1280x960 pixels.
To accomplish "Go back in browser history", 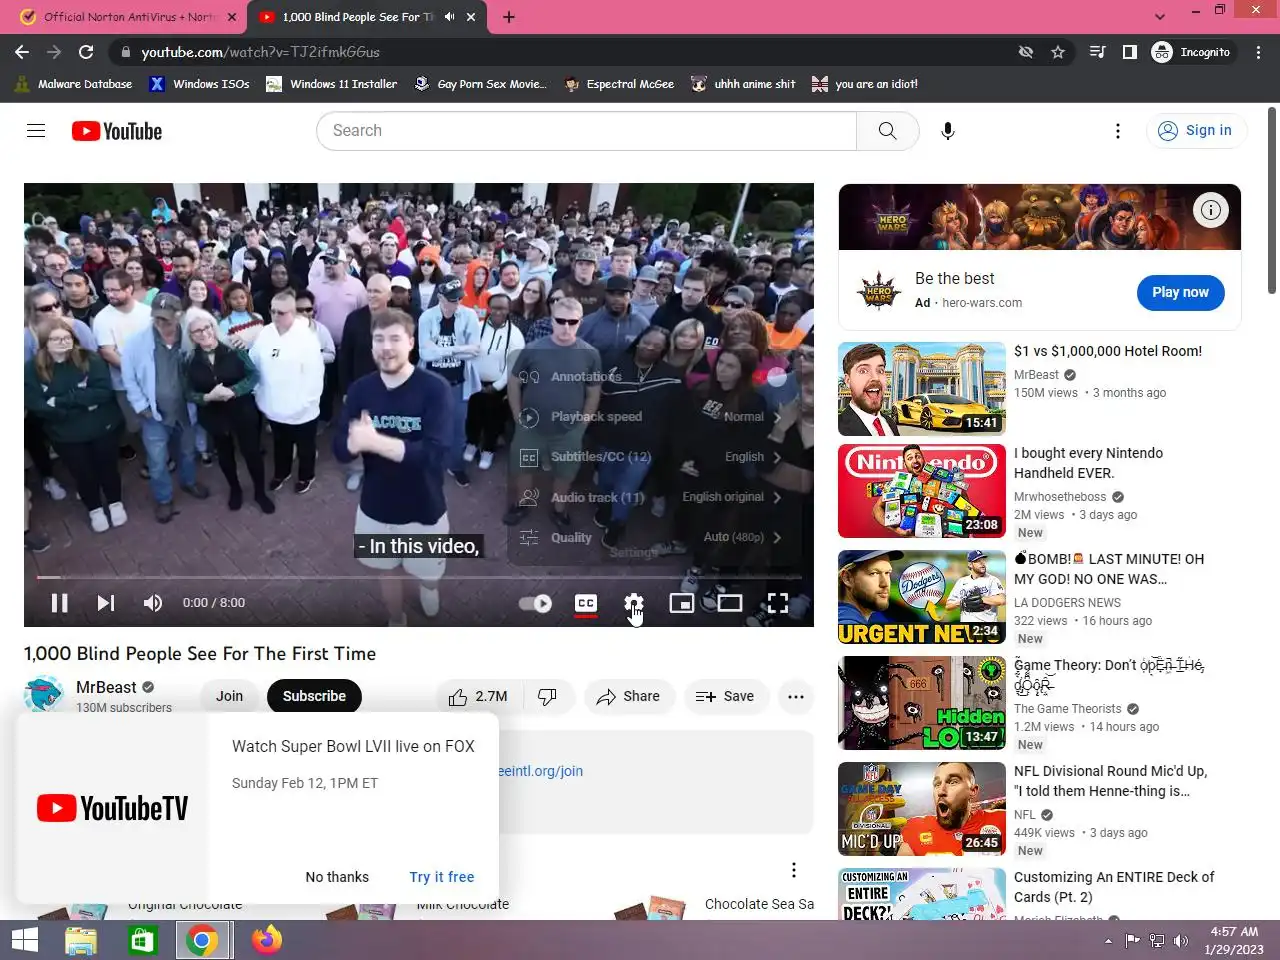I will (22, 52).
